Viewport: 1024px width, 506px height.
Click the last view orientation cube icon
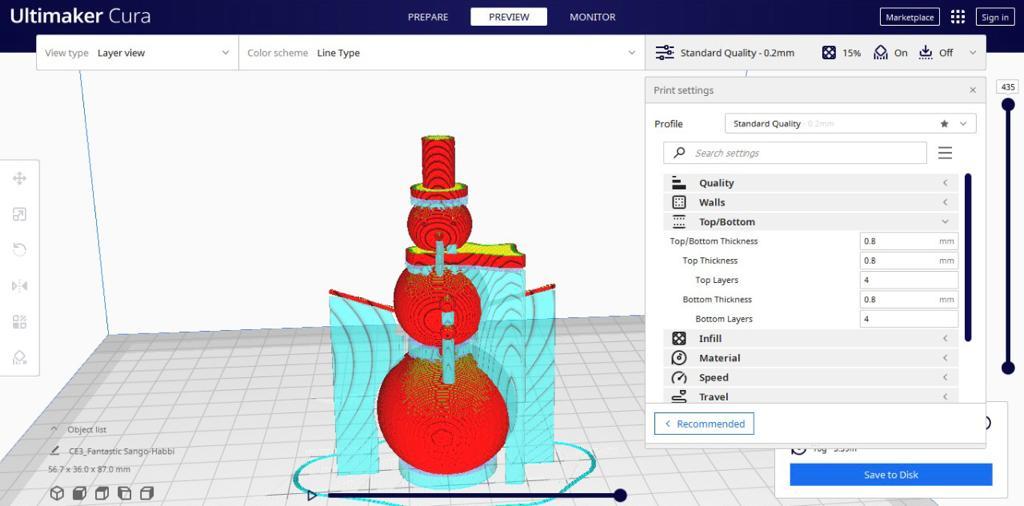coord(147,493)
